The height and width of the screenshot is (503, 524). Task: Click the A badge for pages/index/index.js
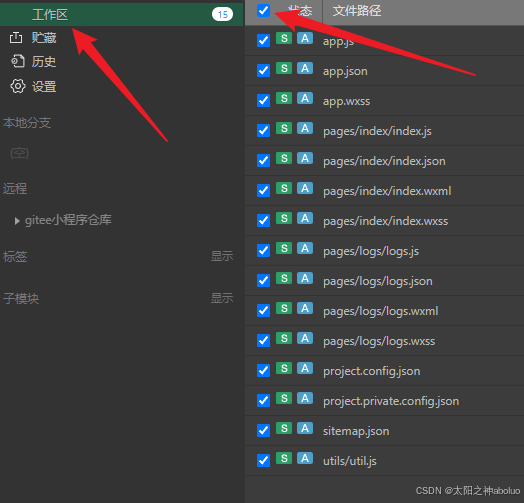point(305,128)
